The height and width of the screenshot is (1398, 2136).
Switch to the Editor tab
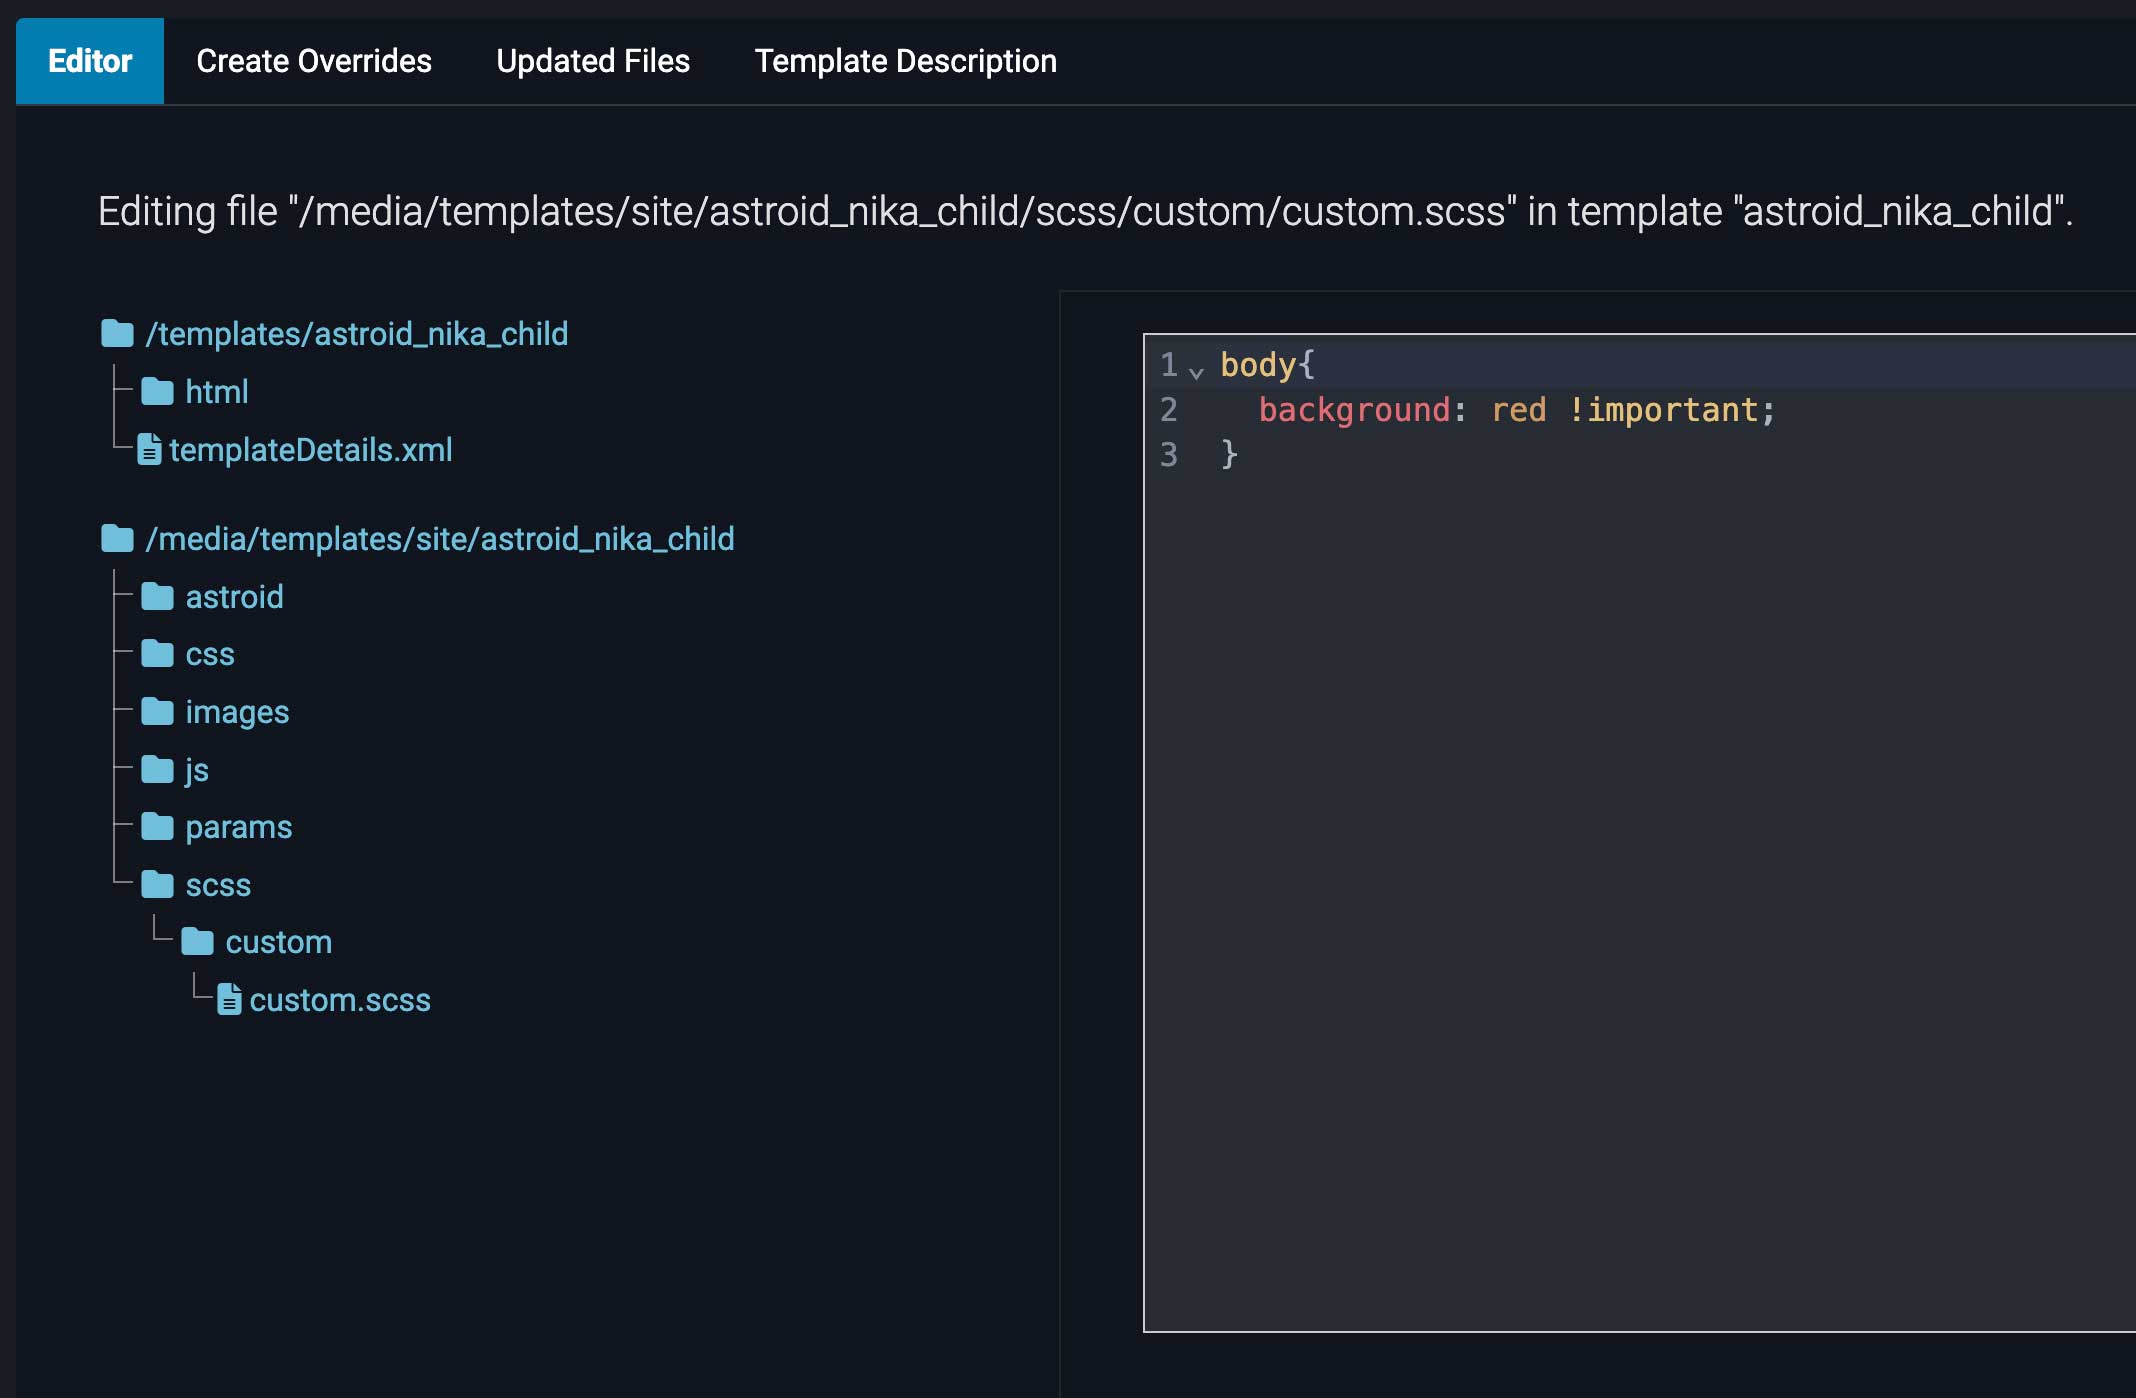point(90,61)
